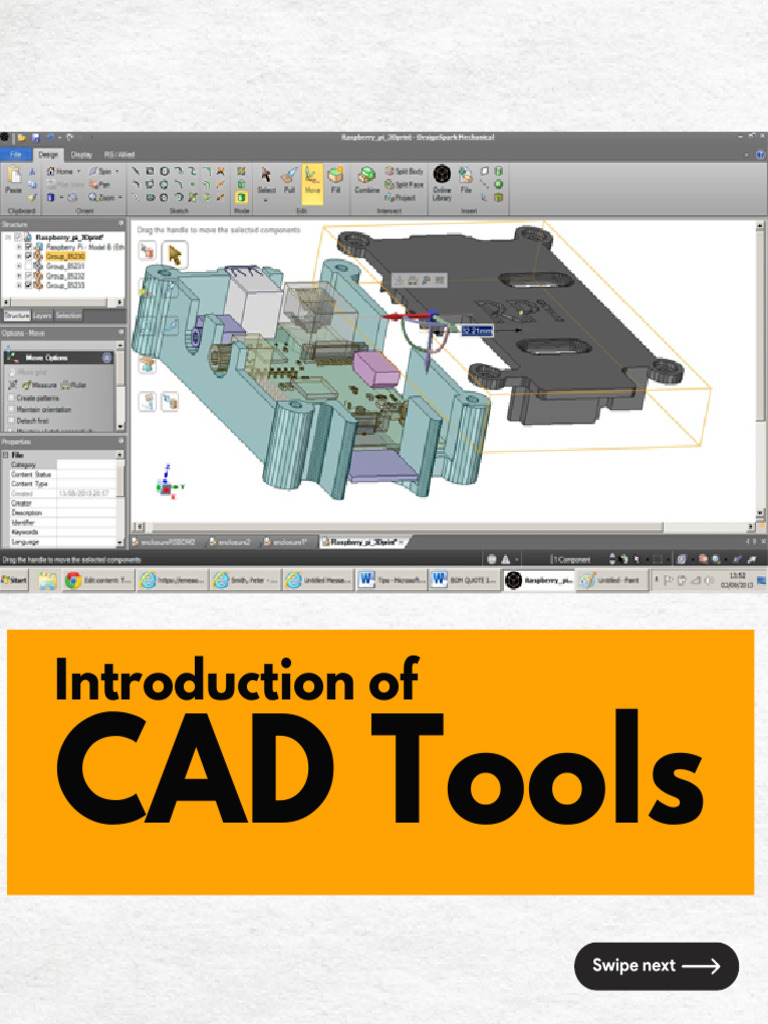768x1024 pixels.
Task: Expand the Group_85233 tree node
Action: tap(19, 285)
